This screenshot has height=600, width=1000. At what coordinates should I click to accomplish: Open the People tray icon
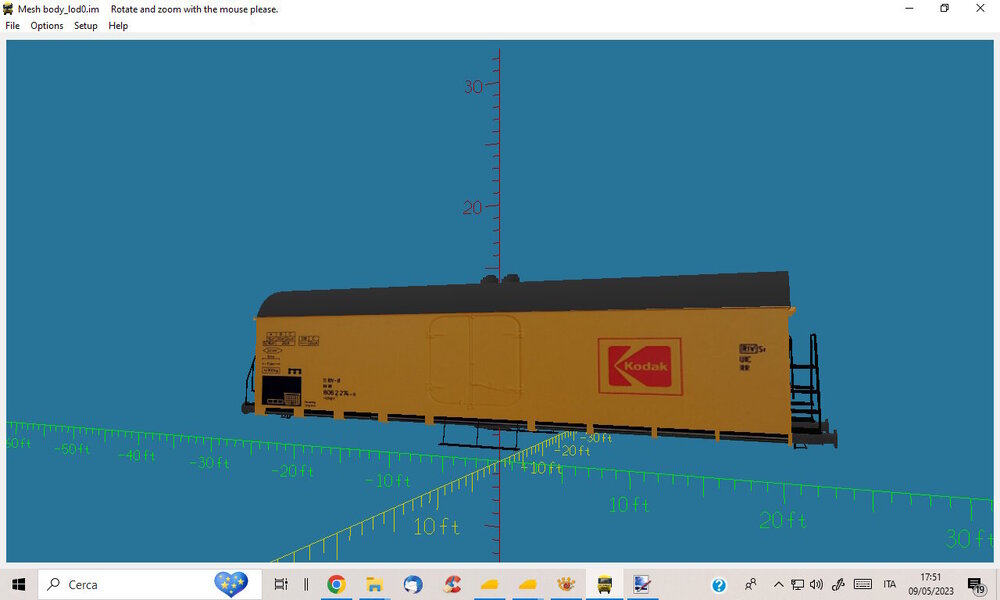751,584
